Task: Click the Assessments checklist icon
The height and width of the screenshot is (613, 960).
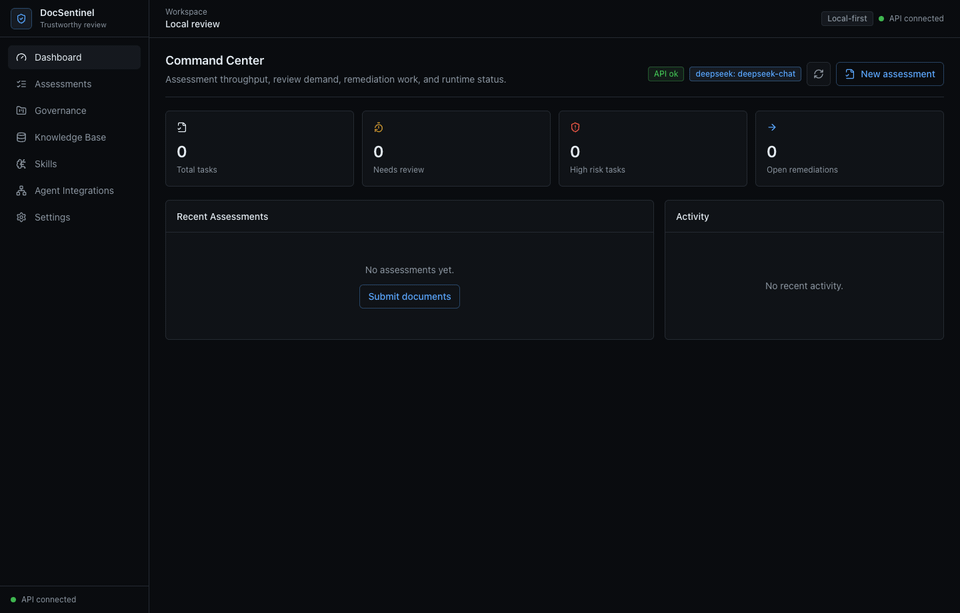Action: [21, 84]
